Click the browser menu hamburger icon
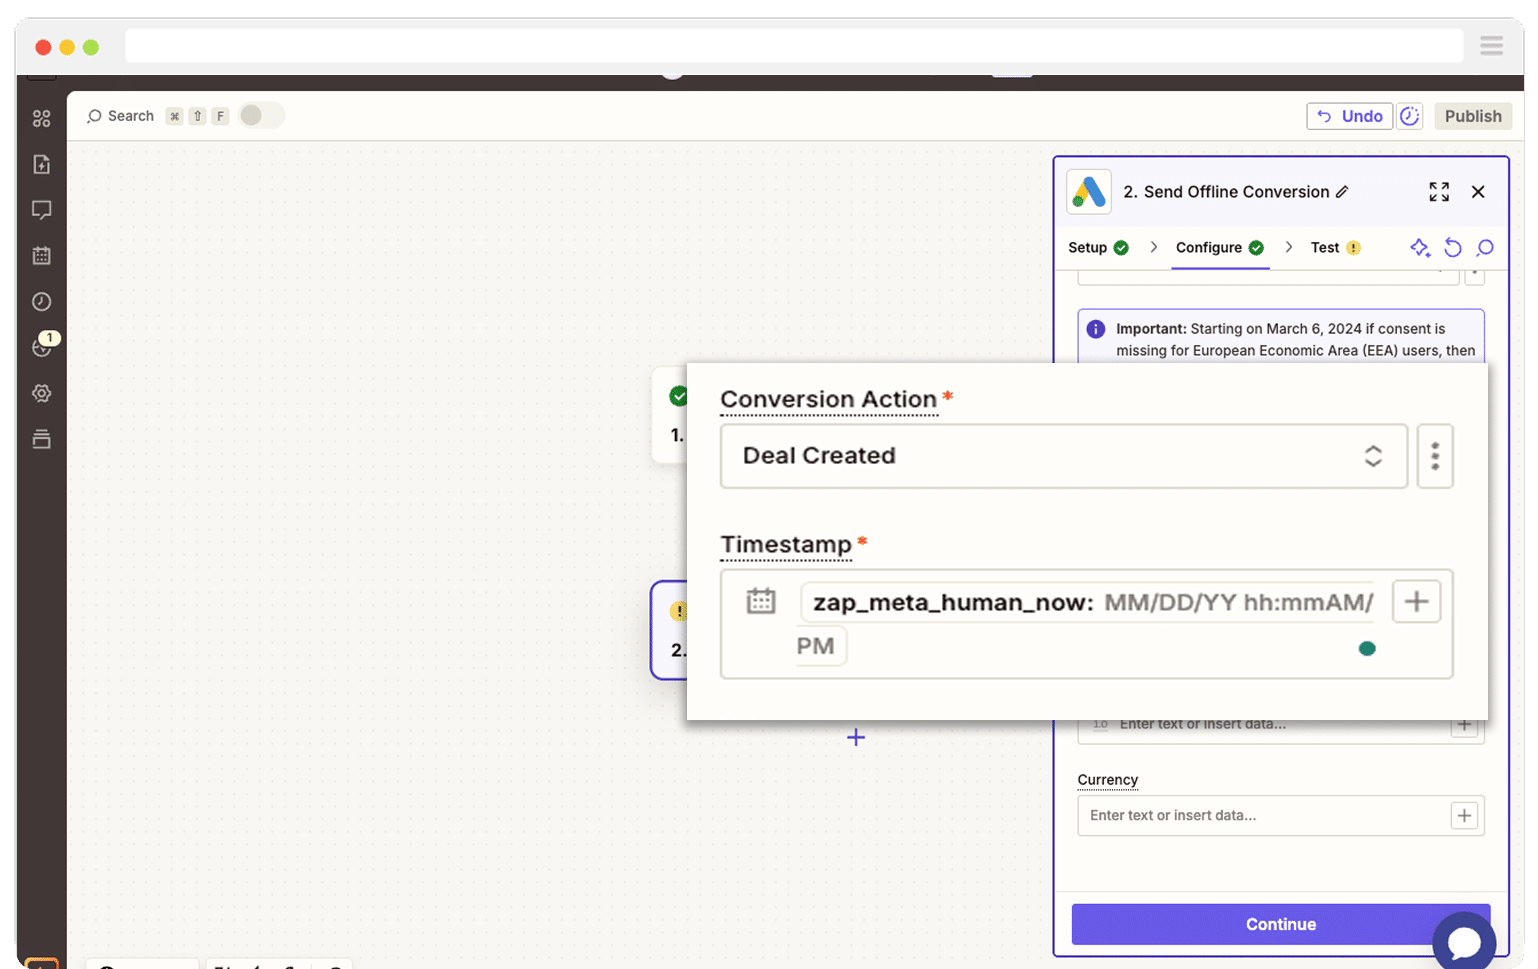The image size is (1538, 969). click(1491, 46)
